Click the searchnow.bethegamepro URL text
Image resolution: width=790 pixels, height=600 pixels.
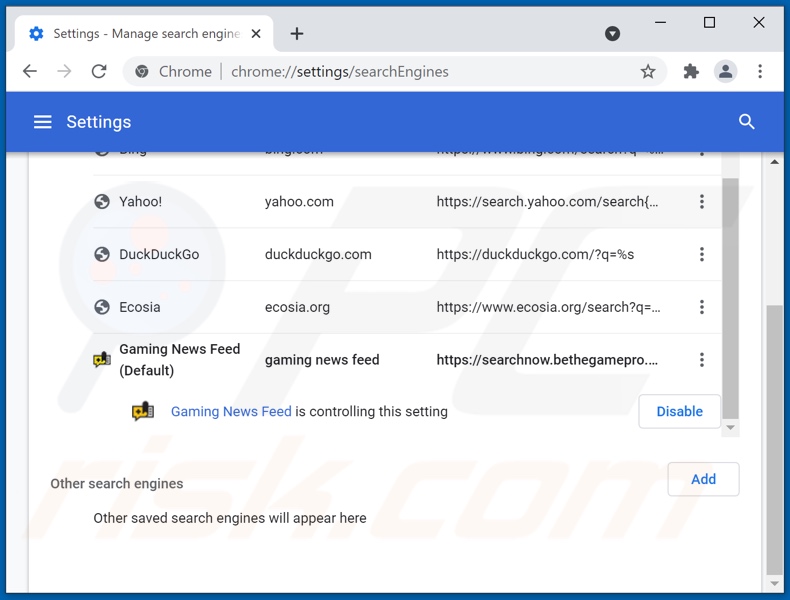[x=547, y=360]
